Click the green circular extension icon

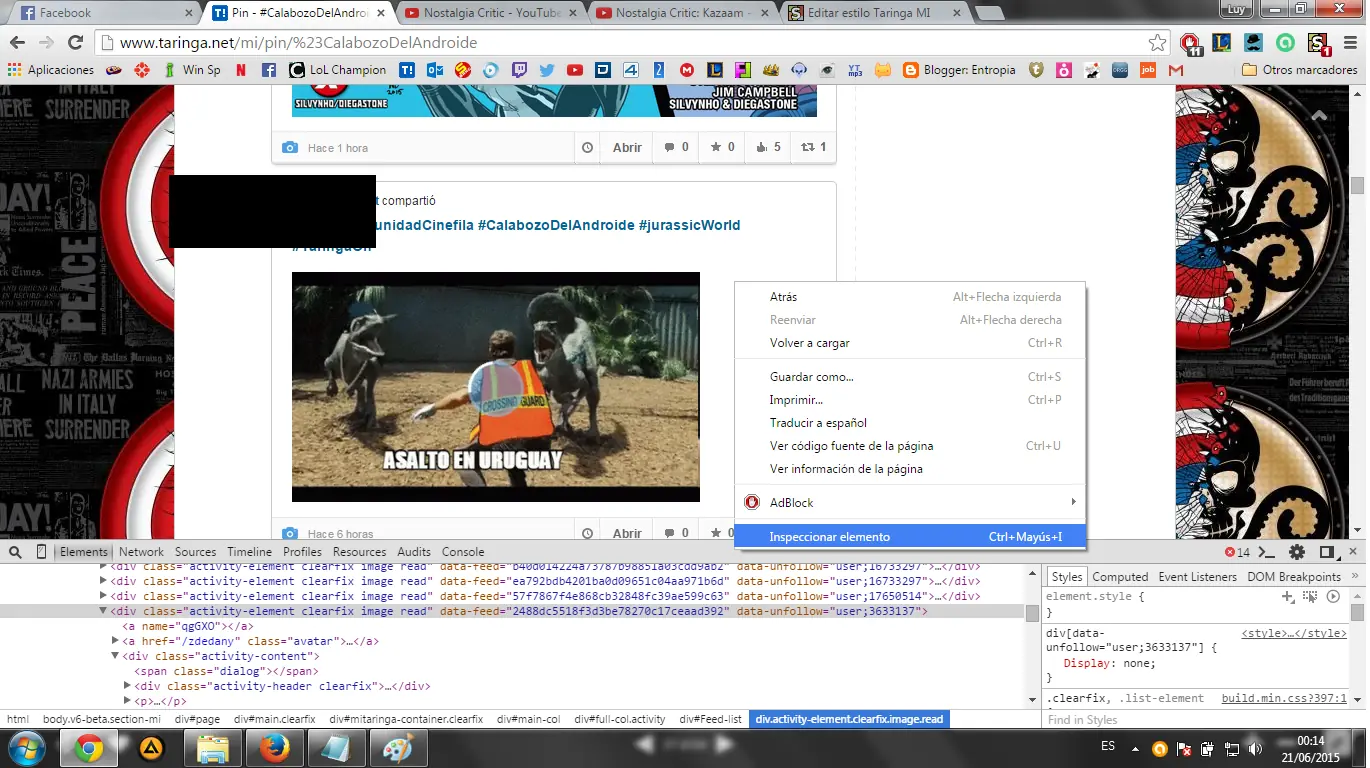click(x=1286, y=43)
